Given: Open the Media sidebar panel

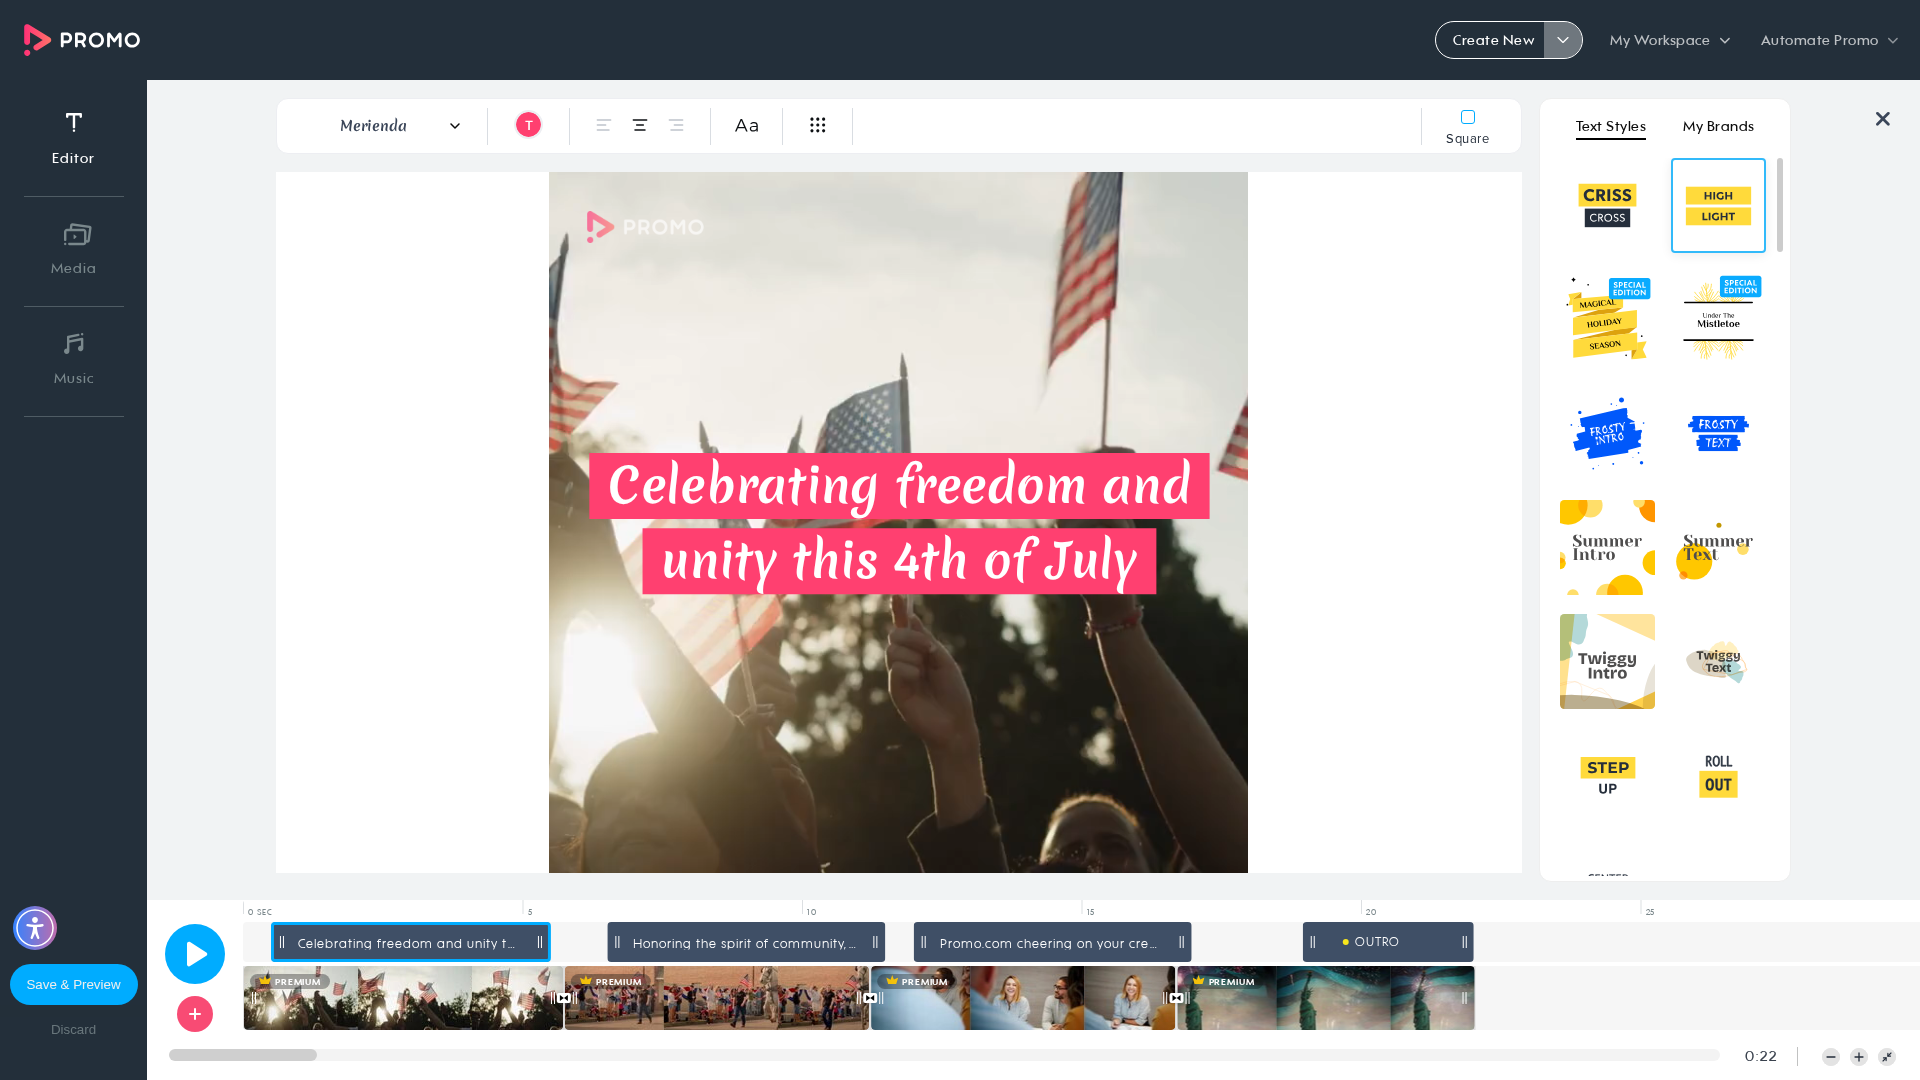Looking at the screenshot, I should (73, 249).
